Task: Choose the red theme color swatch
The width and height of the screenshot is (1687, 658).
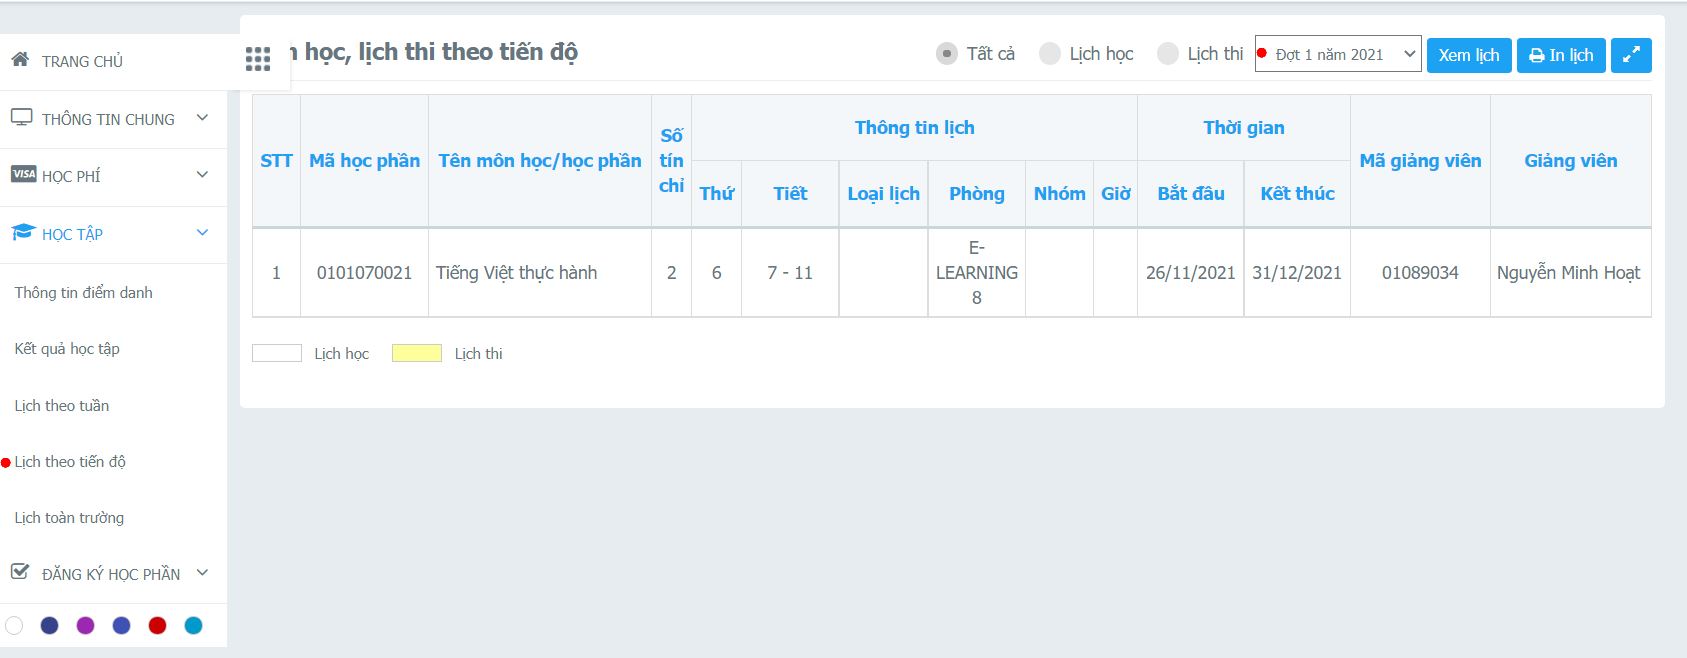Action: (157, 625)
